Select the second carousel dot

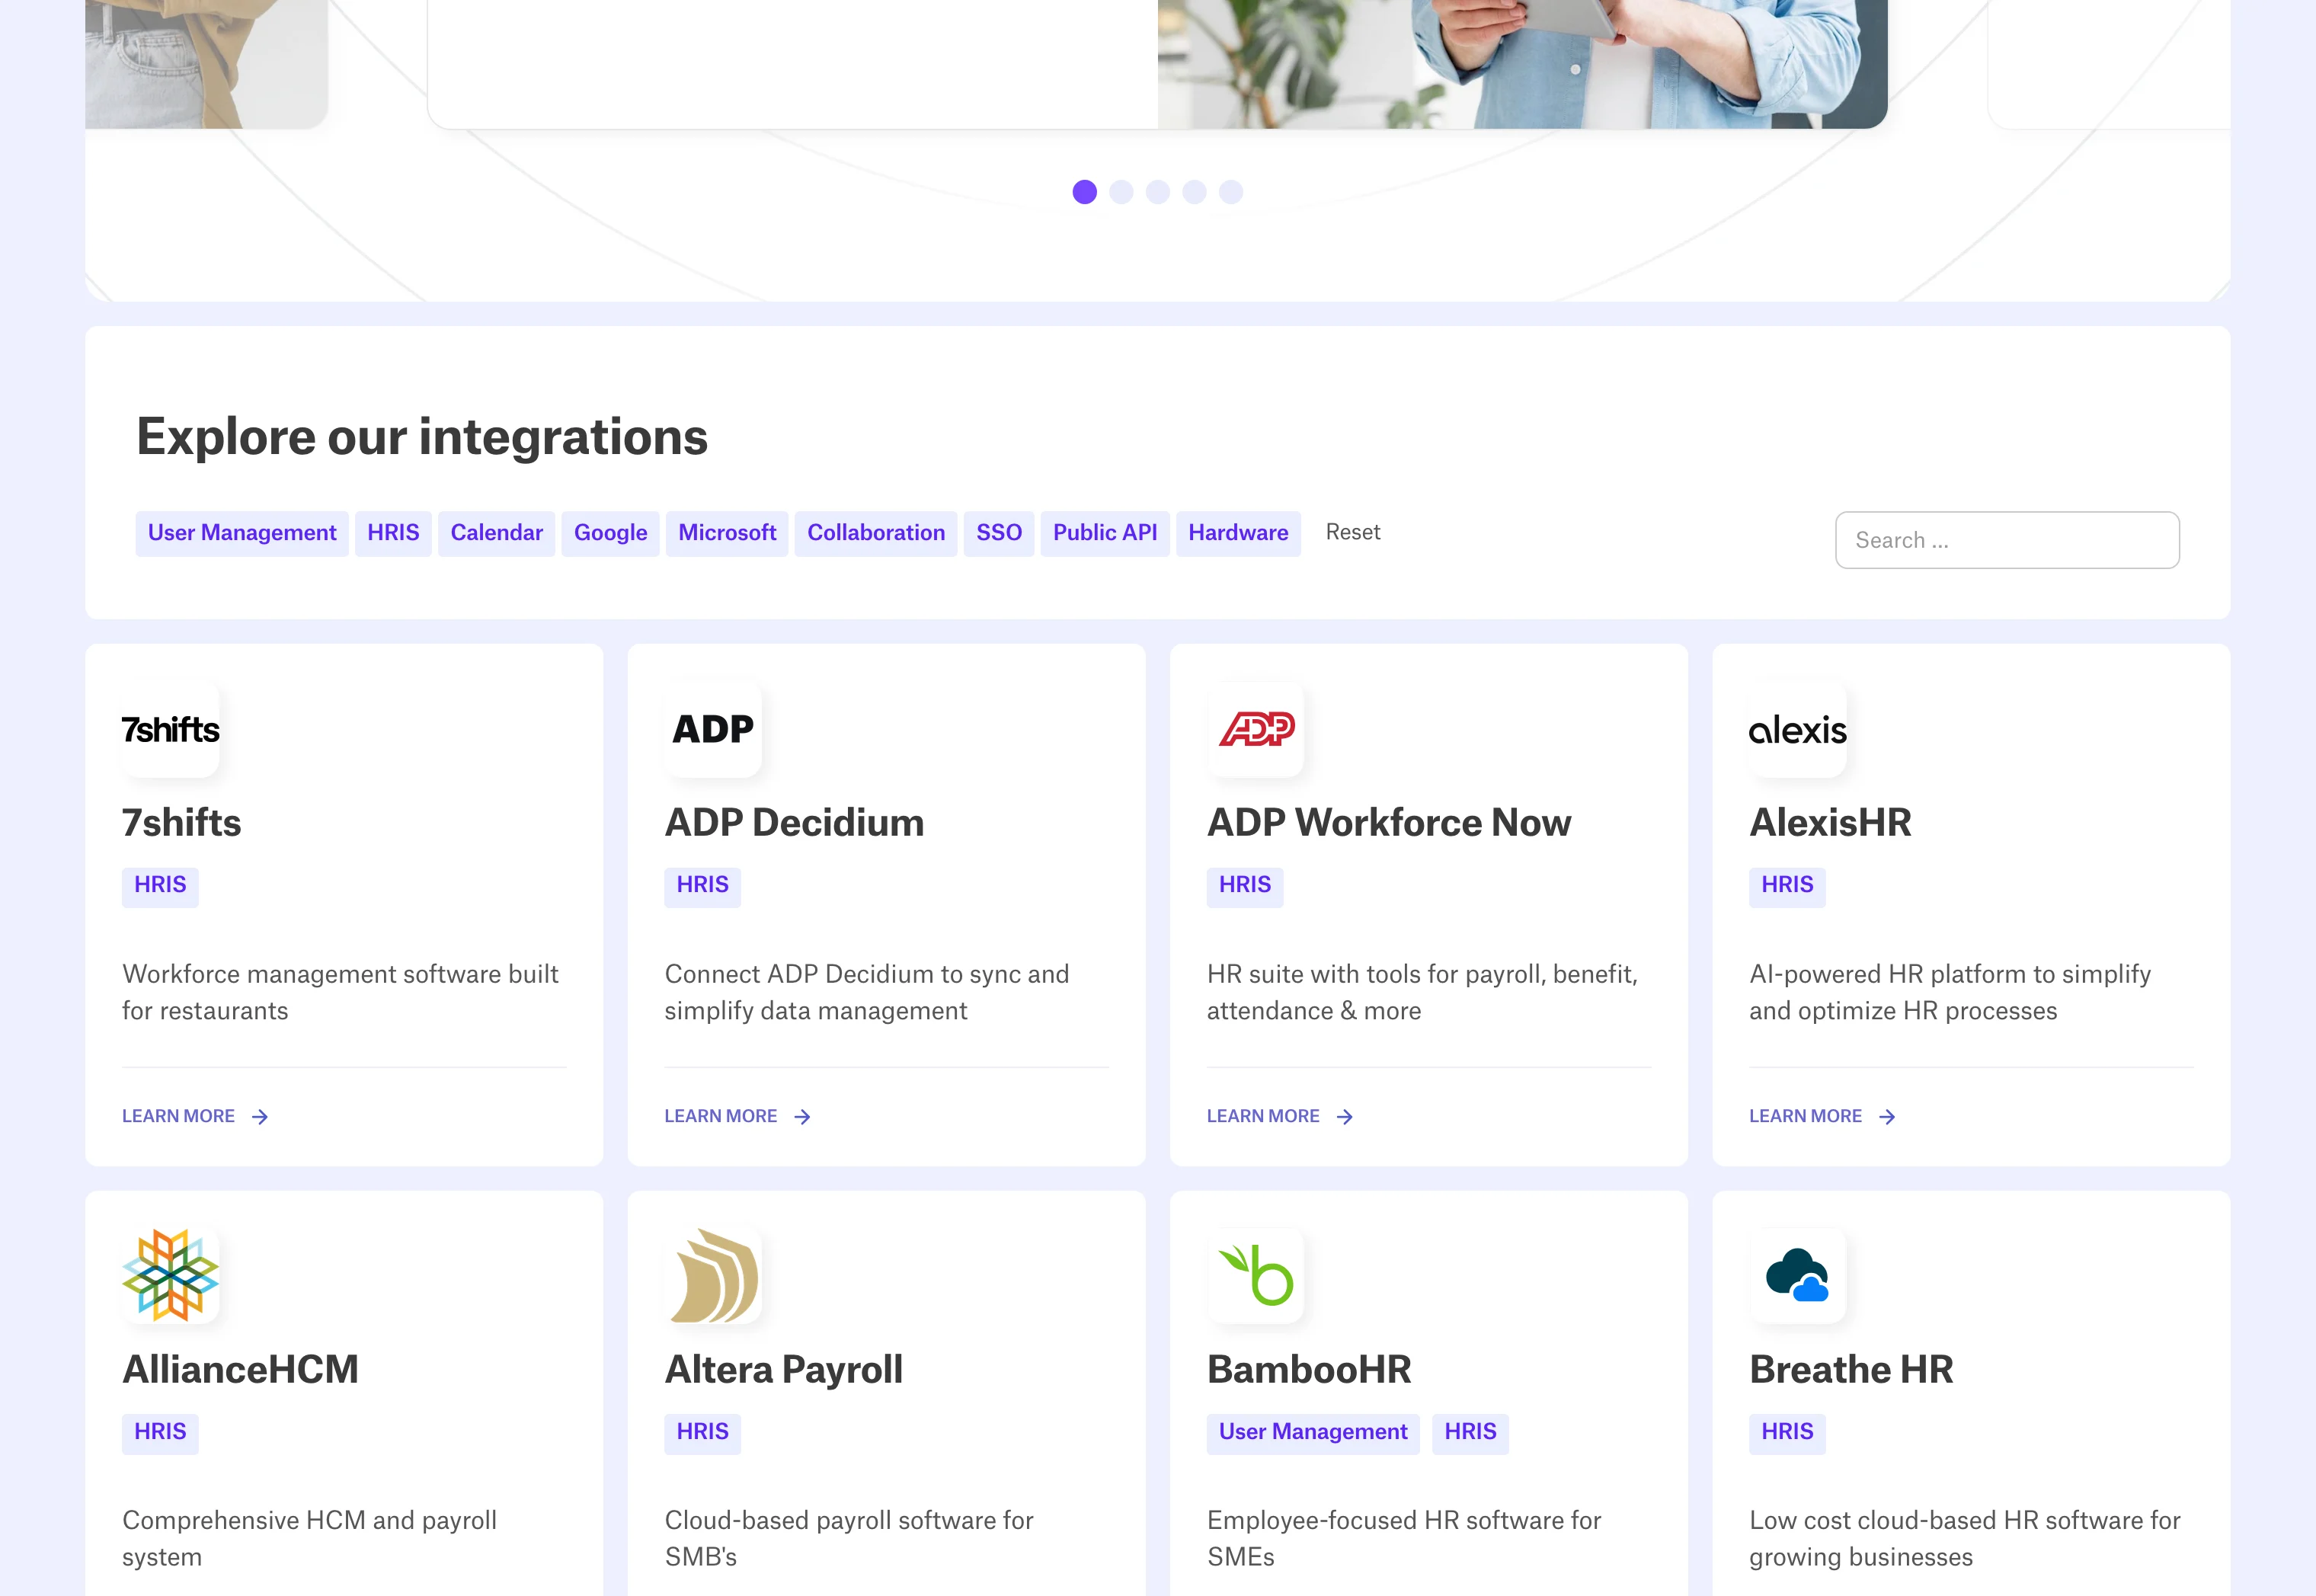coord(1121,192)
